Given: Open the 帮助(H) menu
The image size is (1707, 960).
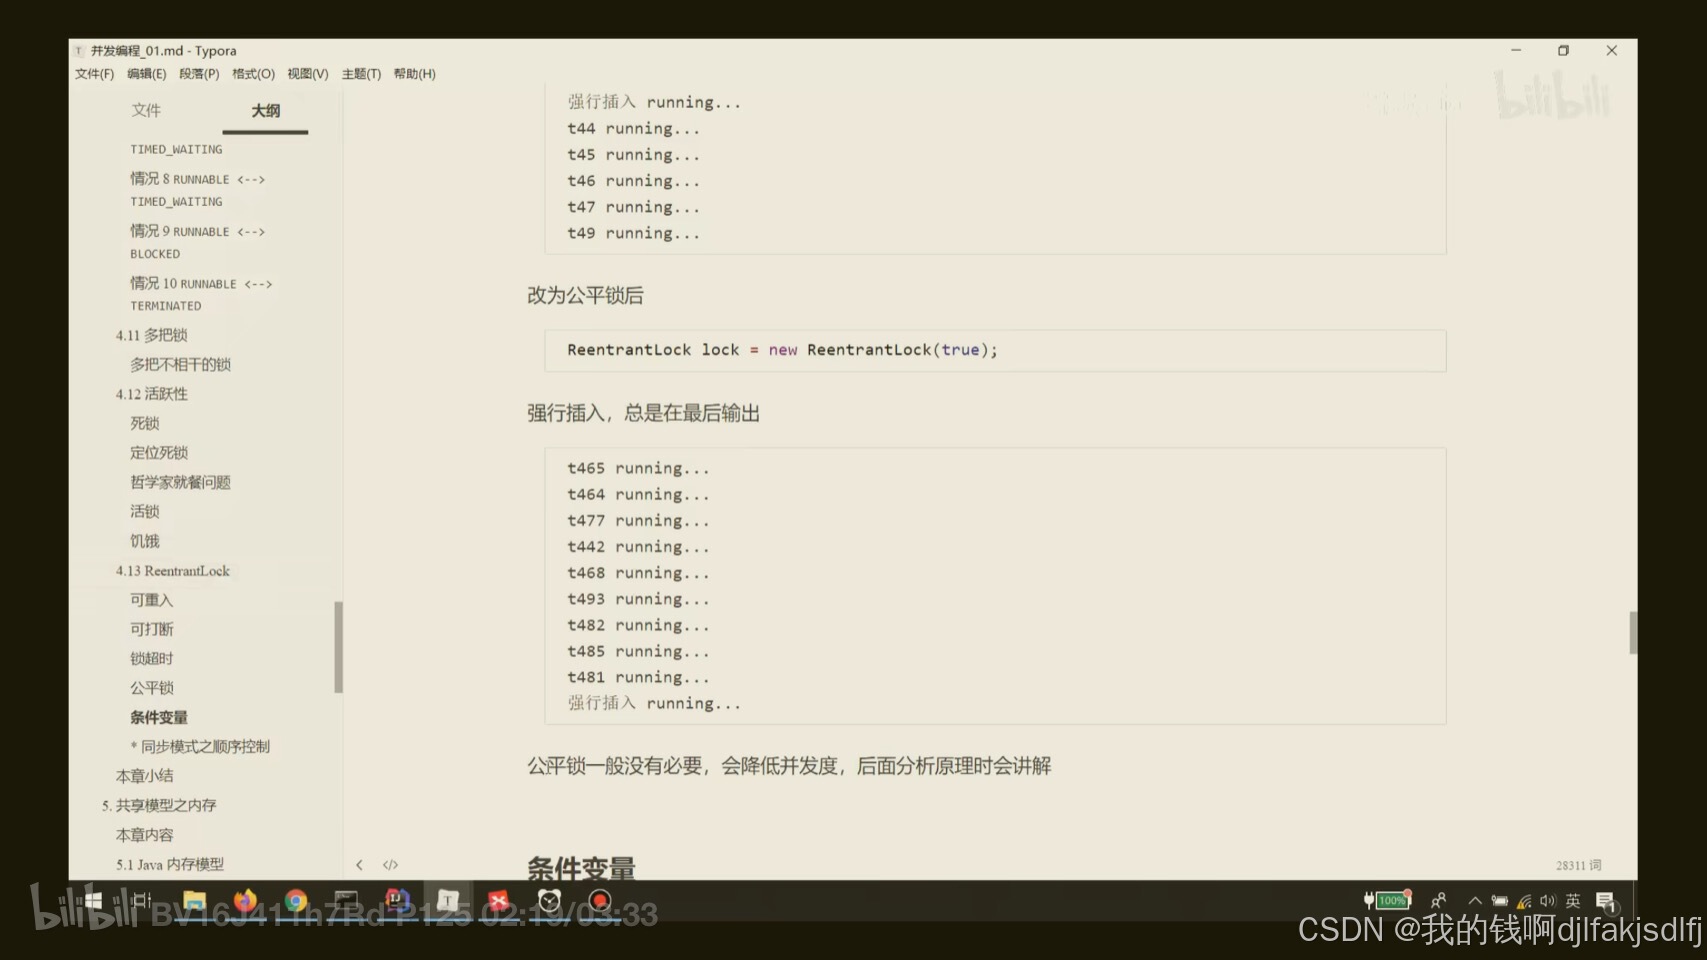Looking at the screenshot, I should click(x=414, y=74).
